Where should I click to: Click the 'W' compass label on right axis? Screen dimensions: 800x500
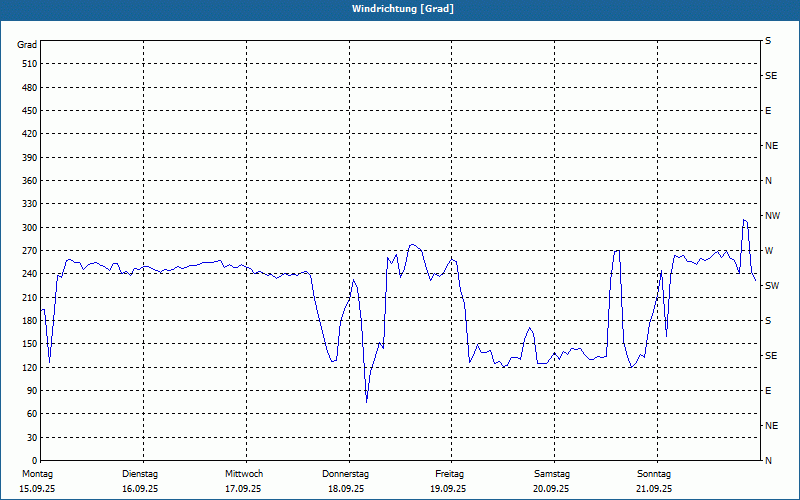pos(769,251)
